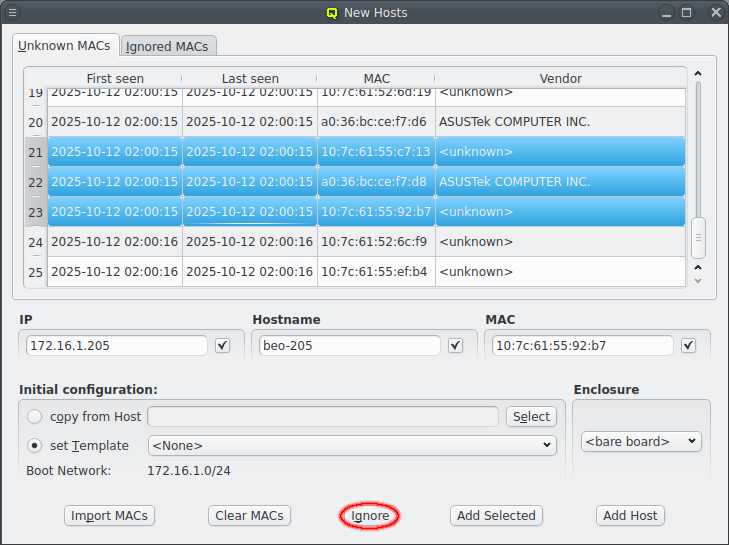
Task: Click the Select button for host copy
Action: tap(531, 416)
